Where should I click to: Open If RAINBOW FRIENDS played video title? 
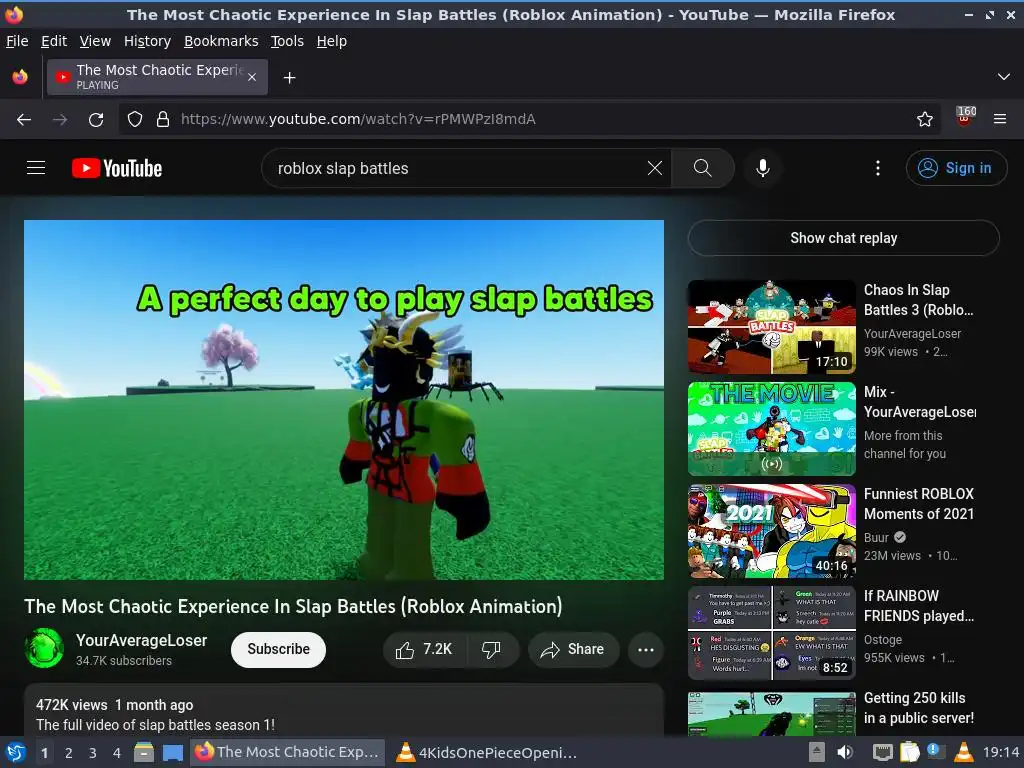(x=919, y=605)
